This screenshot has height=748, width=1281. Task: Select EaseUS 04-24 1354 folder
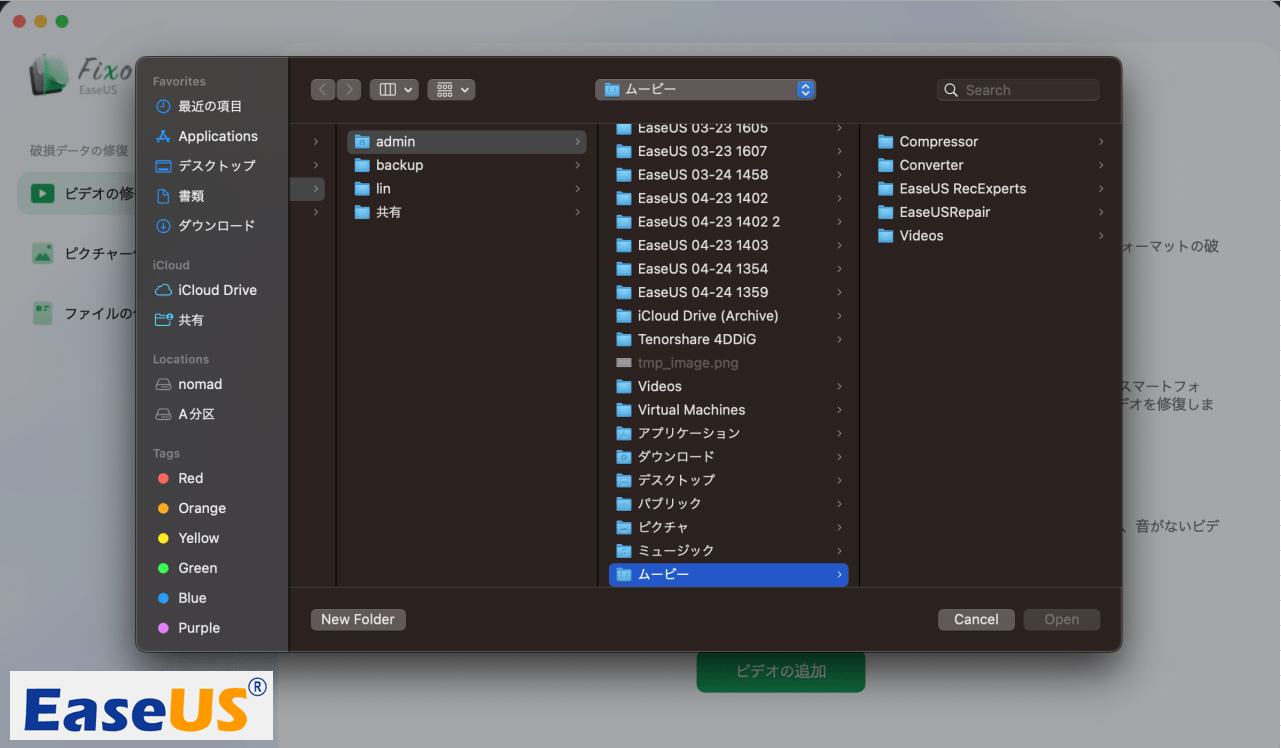tap(728, 269)
